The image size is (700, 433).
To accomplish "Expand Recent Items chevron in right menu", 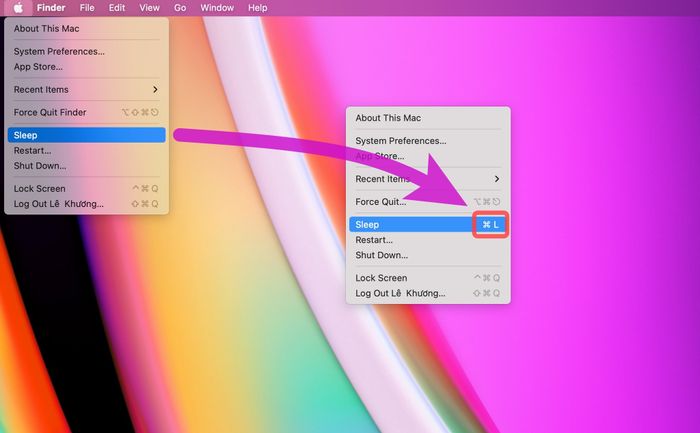I will (x=496, y=179).
